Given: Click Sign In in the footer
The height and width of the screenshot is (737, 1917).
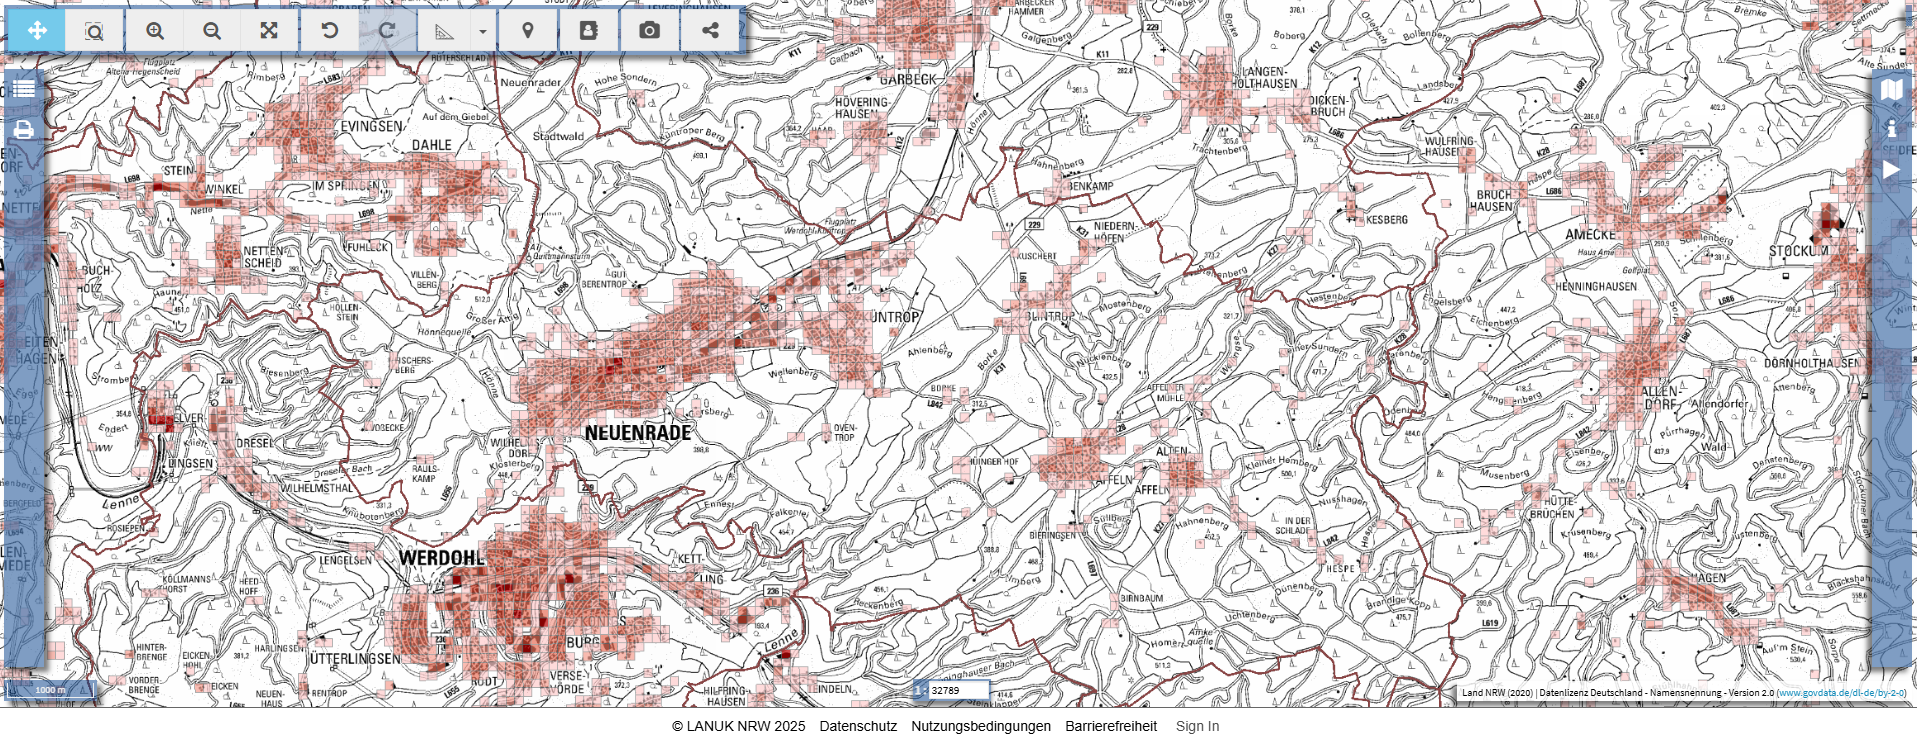Looking at the screenshot, I should point(1197,726).
